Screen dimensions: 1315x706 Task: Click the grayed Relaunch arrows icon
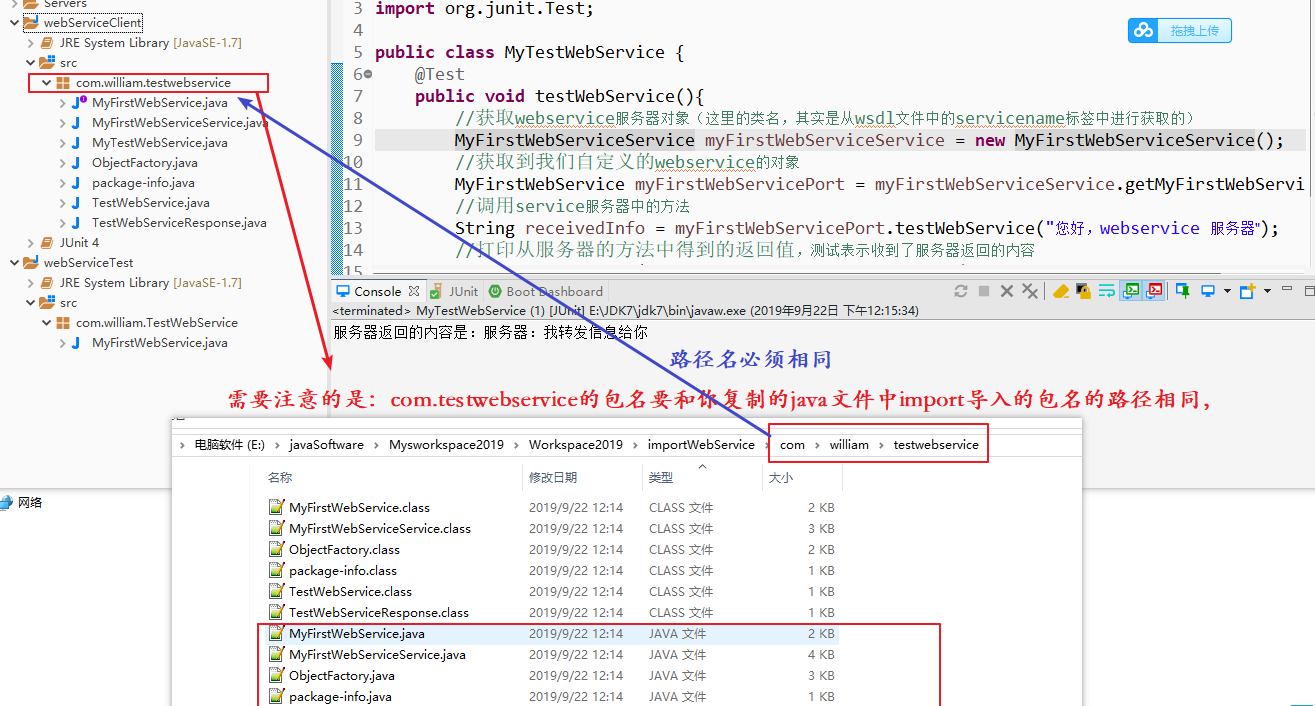(961, 291)
